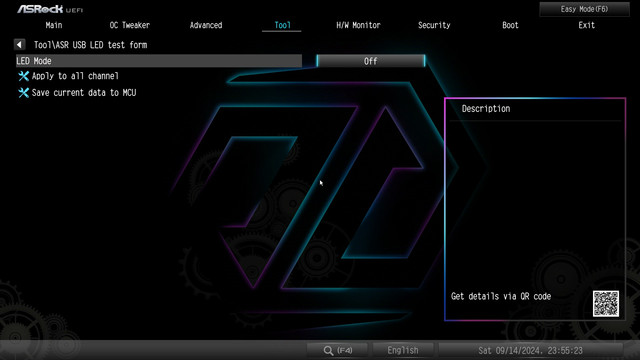Switch to the OC Tweaker tab
640x360 pixels.
click(130, 25)
